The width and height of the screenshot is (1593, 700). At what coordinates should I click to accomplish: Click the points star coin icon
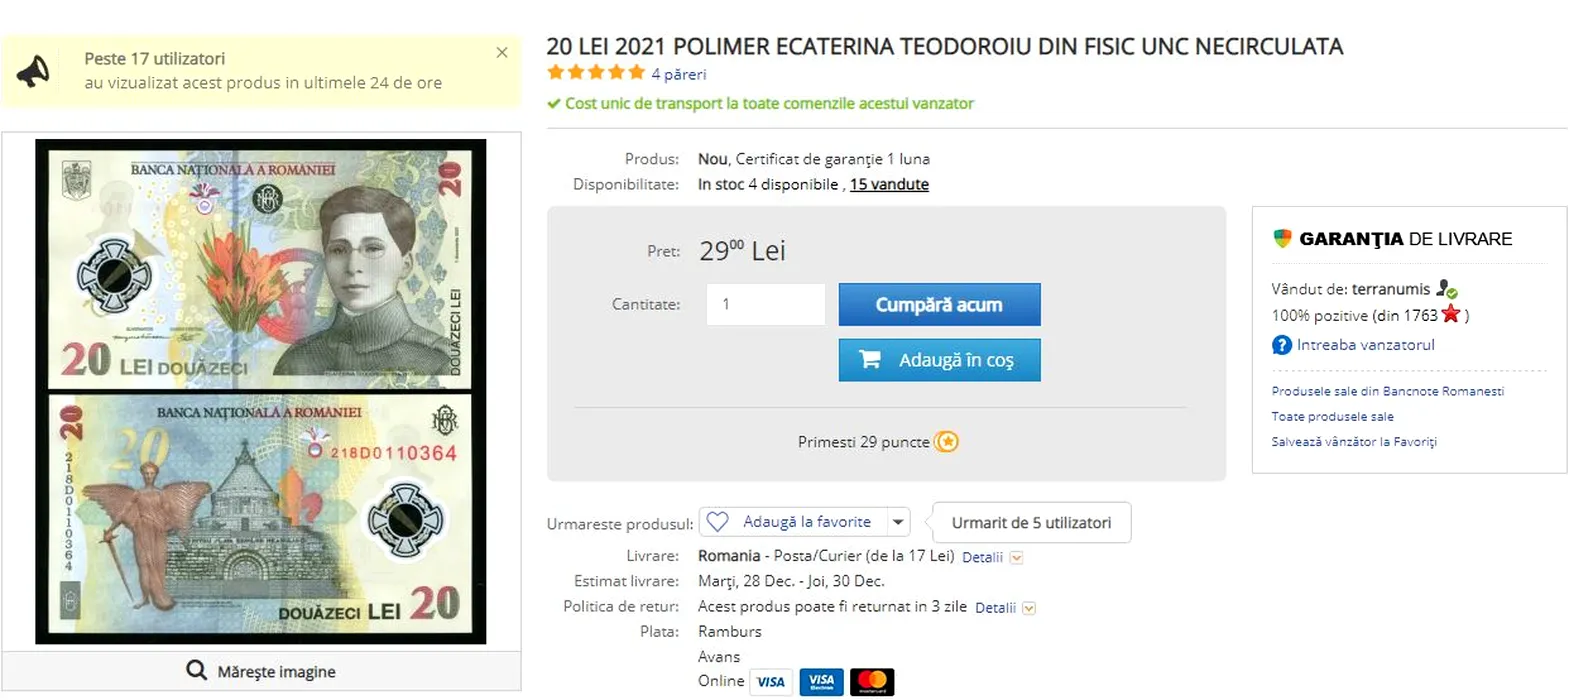[946, 442]
